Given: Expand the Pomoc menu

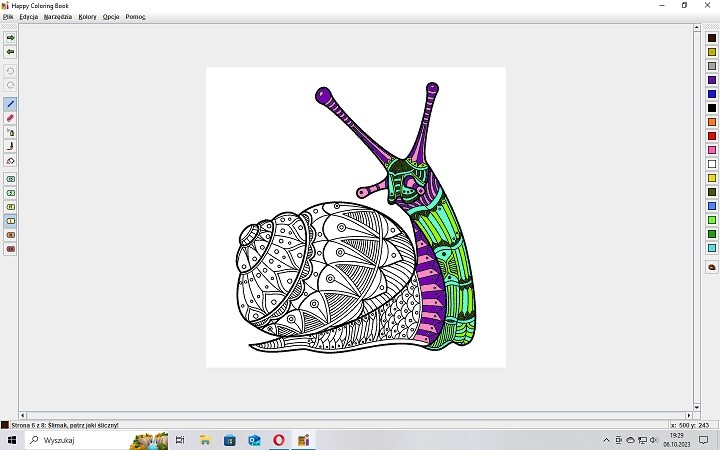Looking at the screenshot, I should [135, 17].
